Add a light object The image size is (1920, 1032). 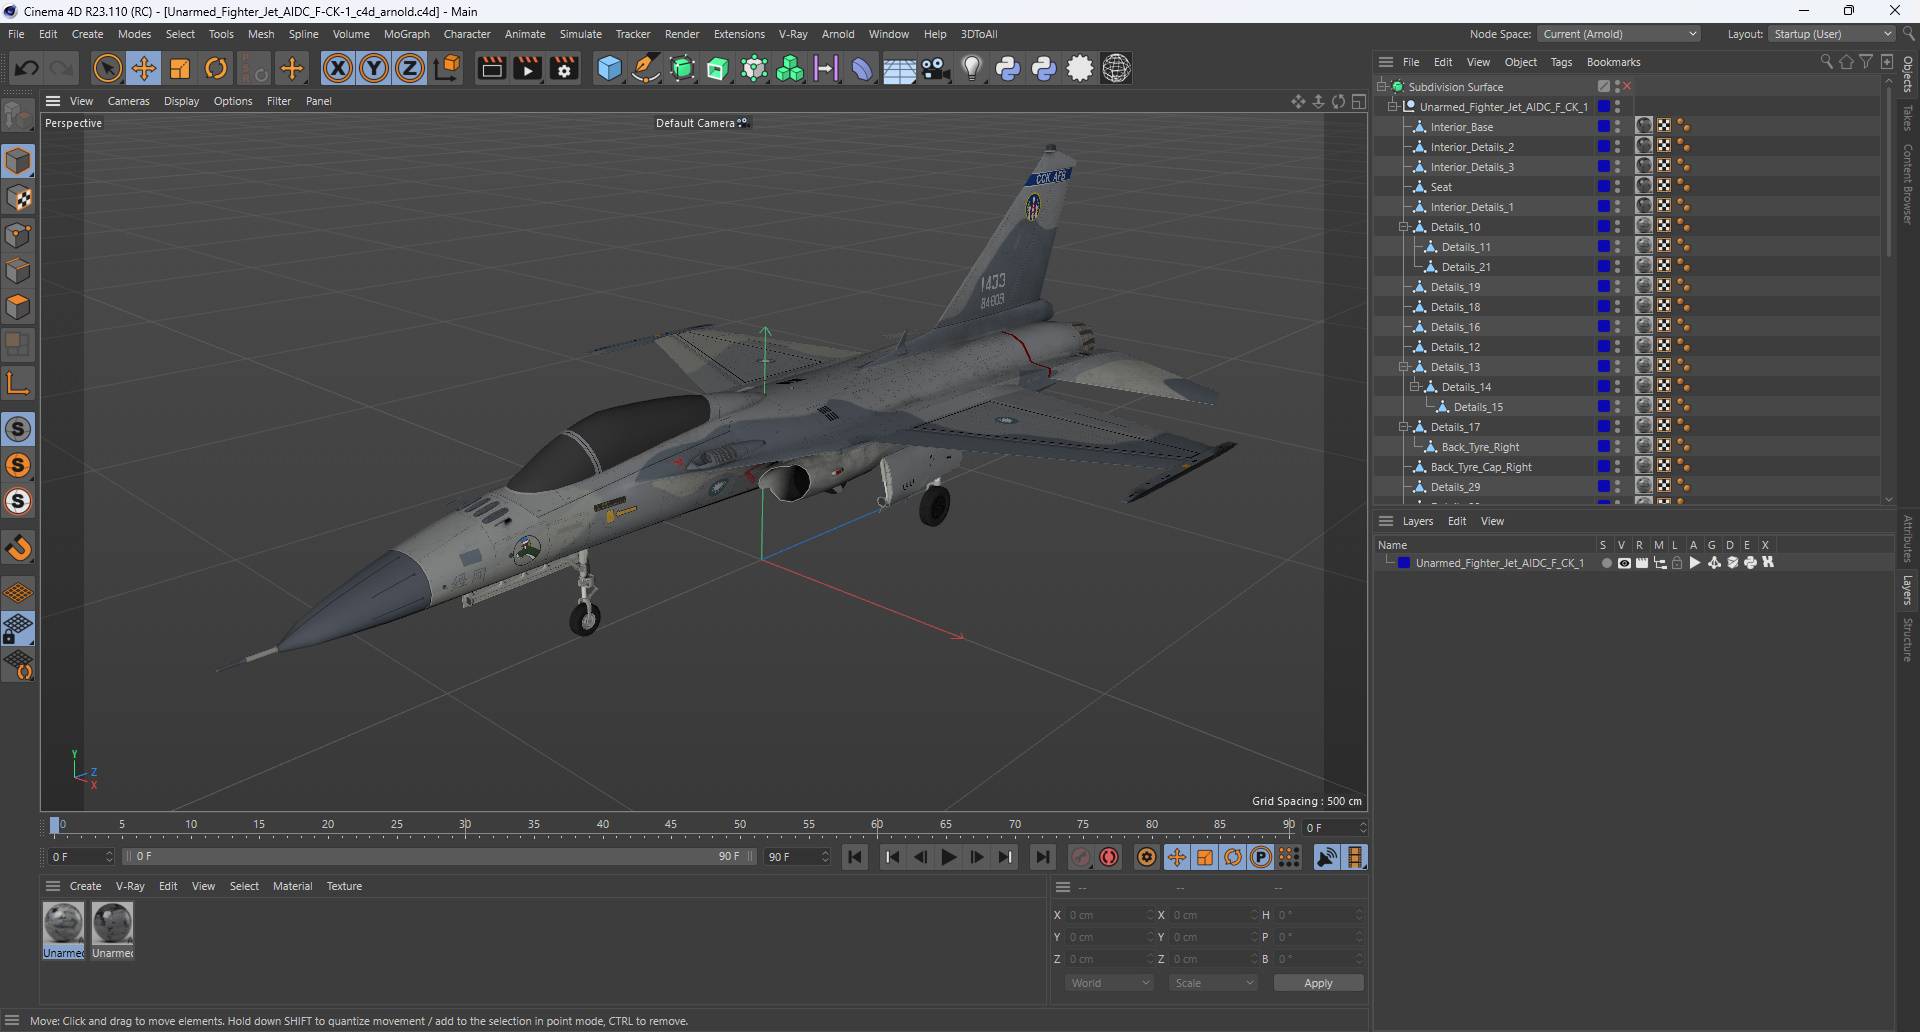click(971, 68)
